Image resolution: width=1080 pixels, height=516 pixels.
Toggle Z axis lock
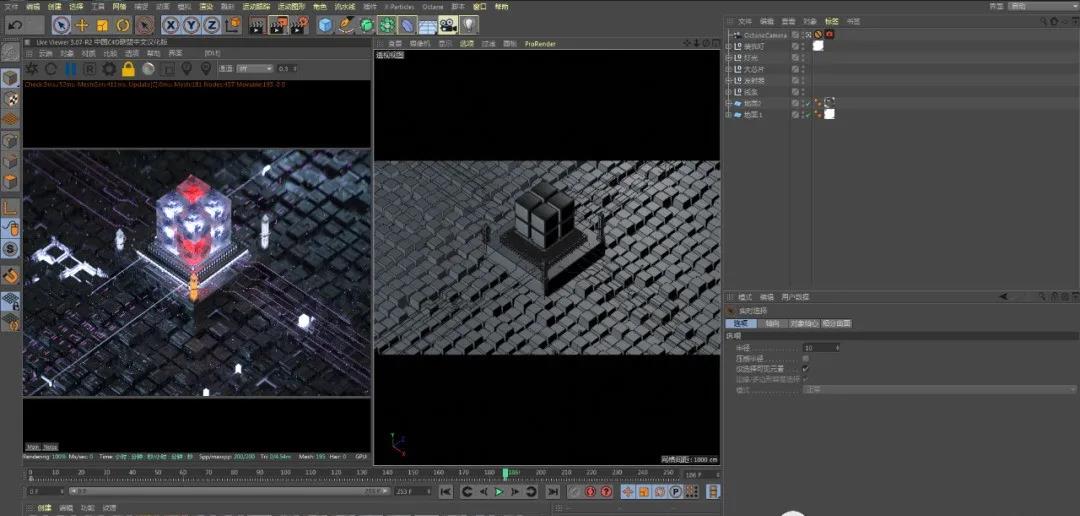pyautogui.click(x=211, y=25)
